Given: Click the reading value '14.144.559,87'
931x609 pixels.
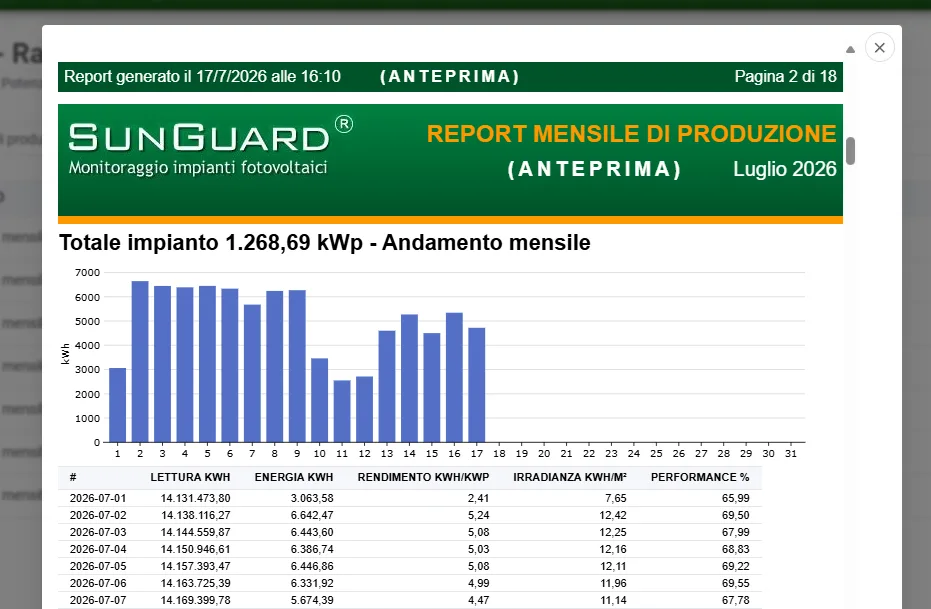Looking at the screenshot, I should tap(195, 532).
